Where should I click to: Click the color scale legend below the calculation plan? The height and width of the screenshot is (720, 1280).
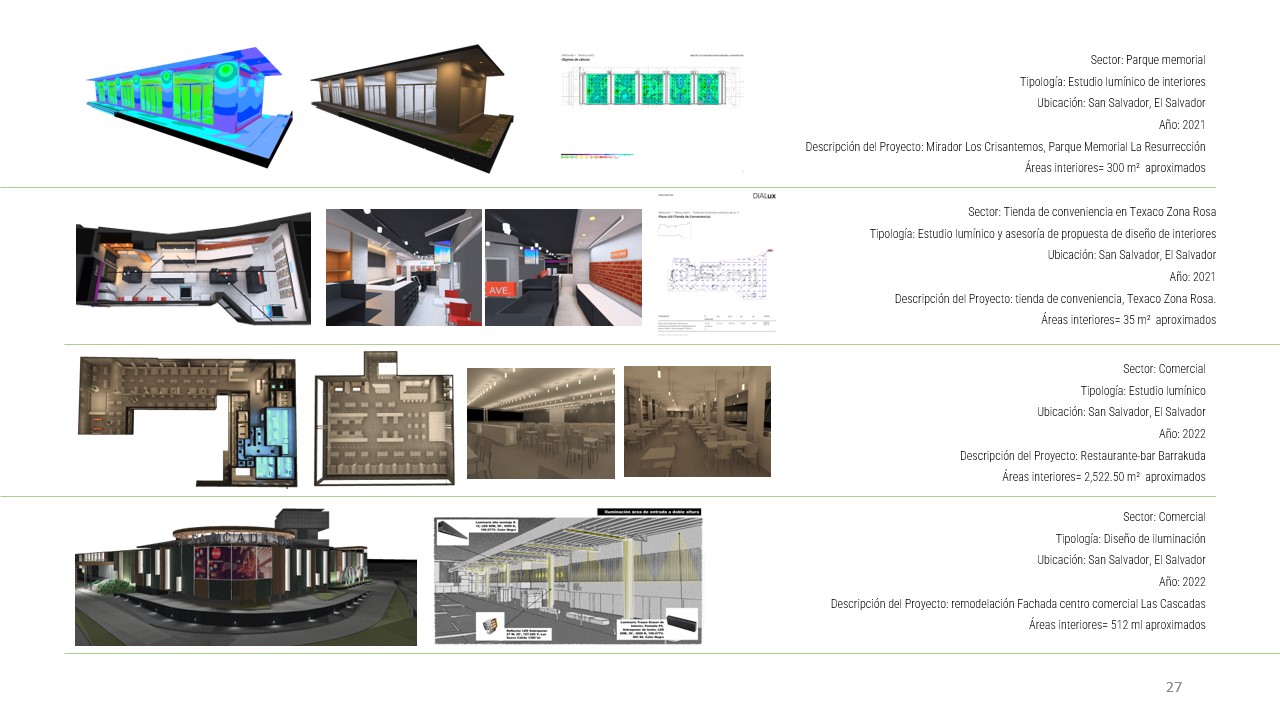point(597,155)
